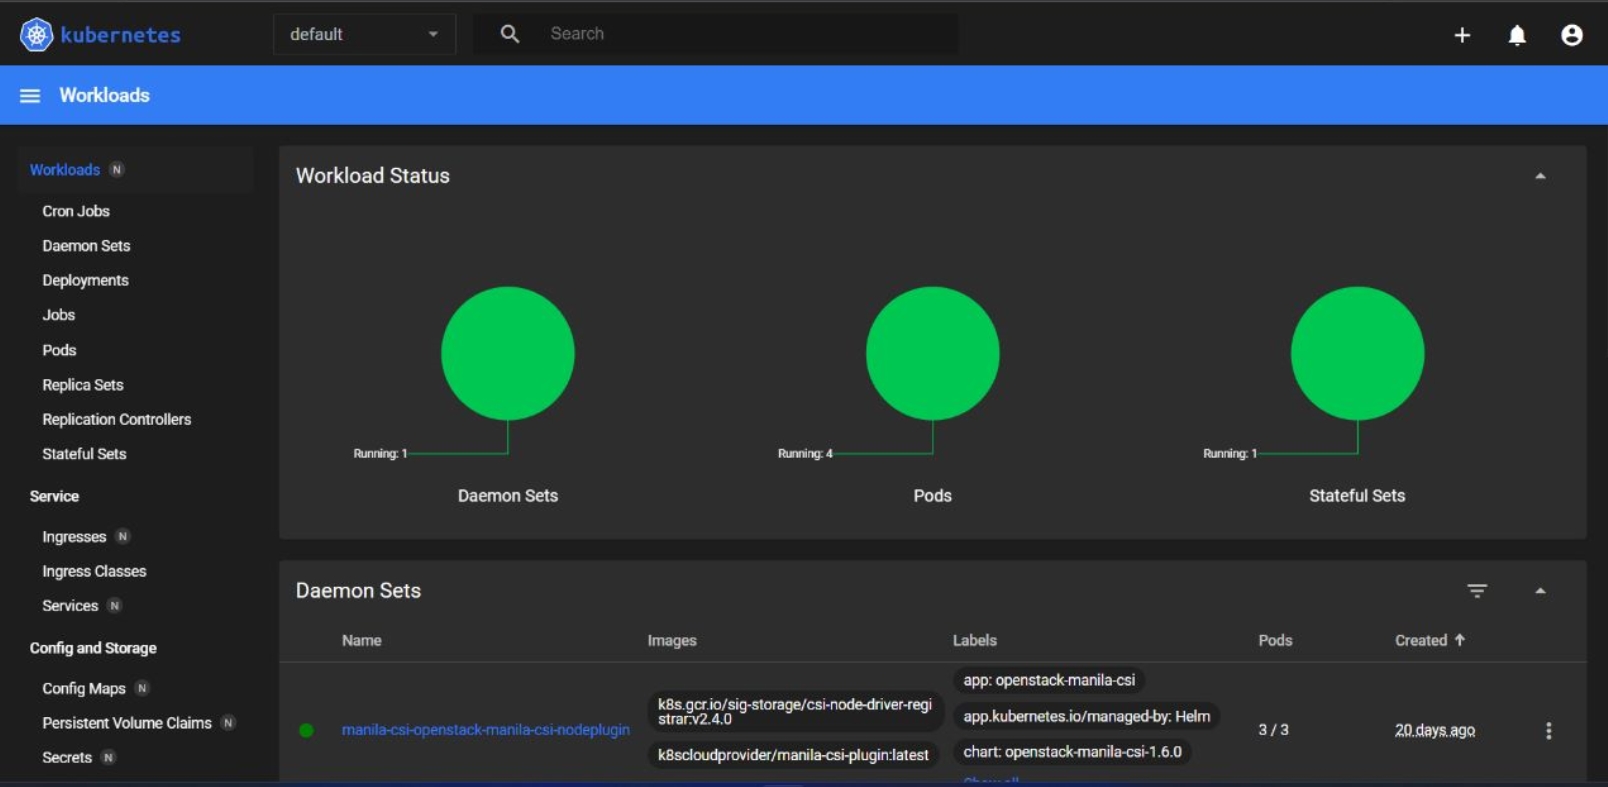
Task: Click the plus create resource icon
Action: pos(1462,35)
